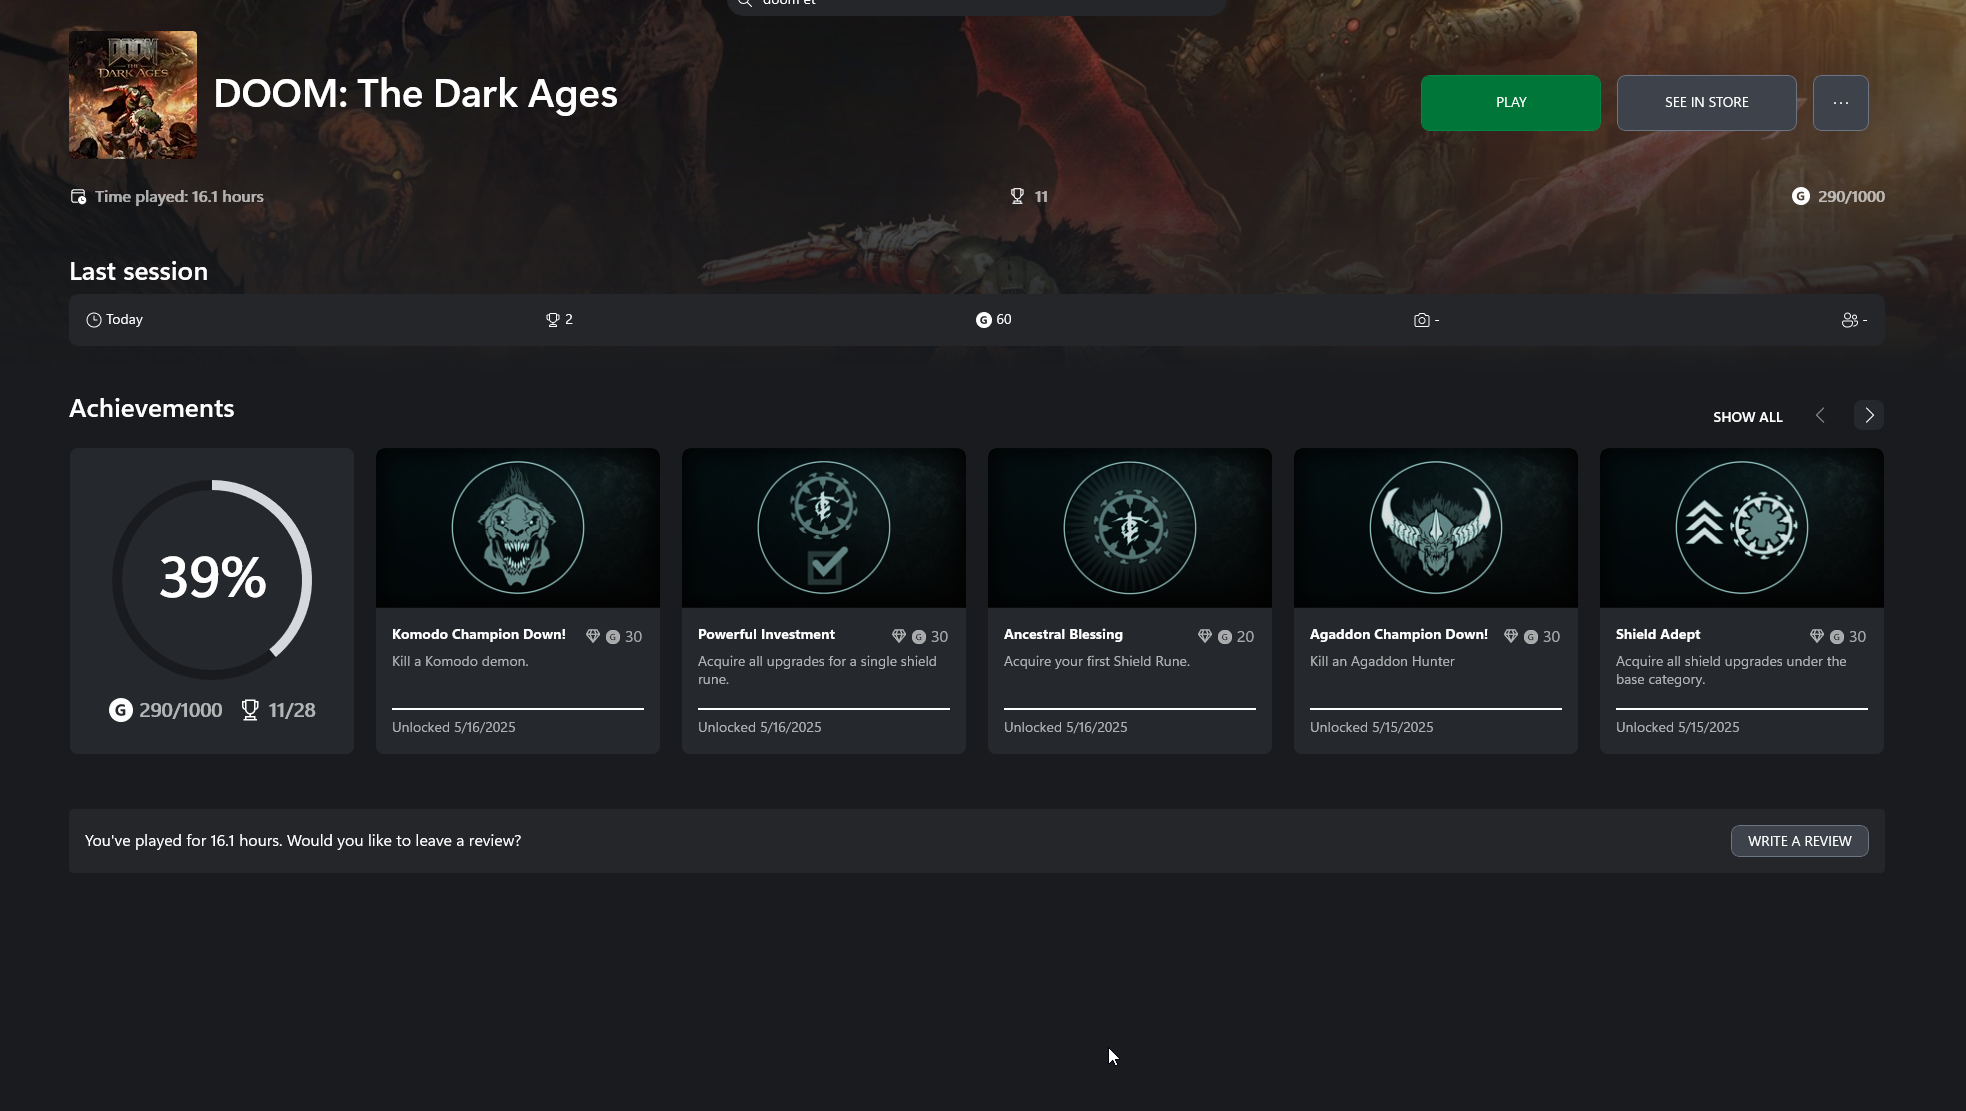Click diamond rarity icon on Shield Adept

1817,636
